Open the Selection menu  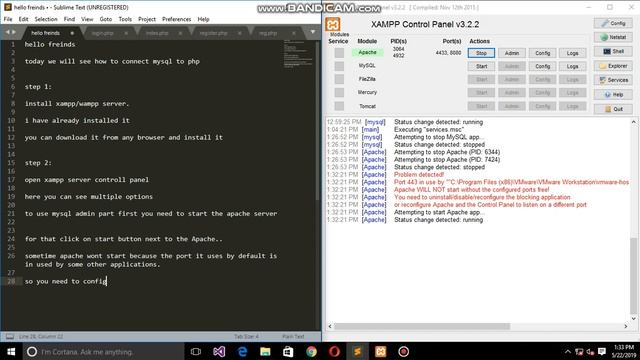46,19
